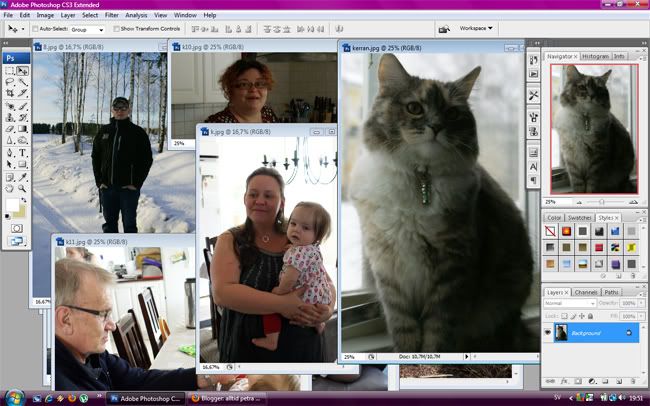
Task: Activate the Hand tool
Action: tap(10, 186)
